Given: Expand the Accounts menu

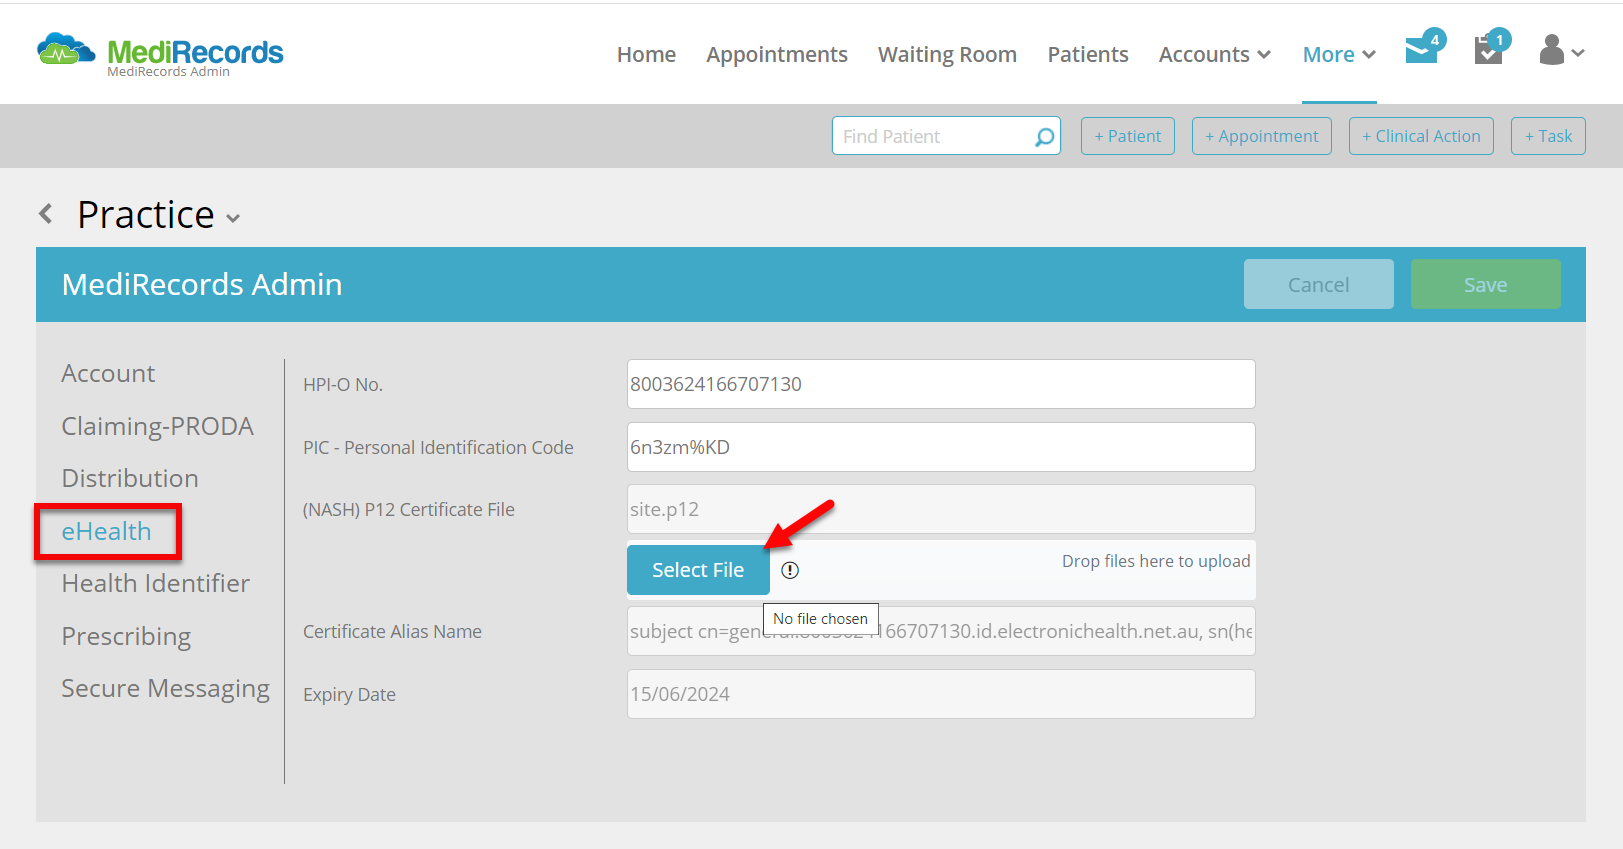Looking at the screenshot, I should (1214, 55).
